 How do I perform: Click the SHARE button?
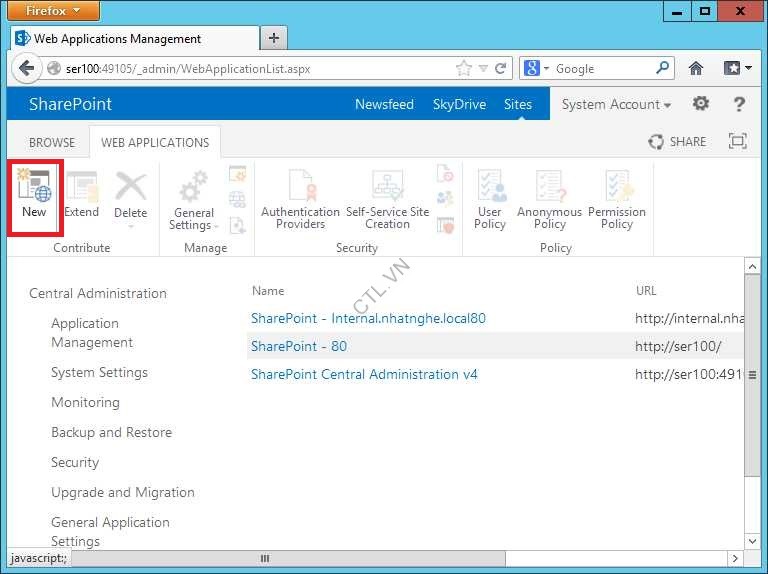(x=677, y=142)
